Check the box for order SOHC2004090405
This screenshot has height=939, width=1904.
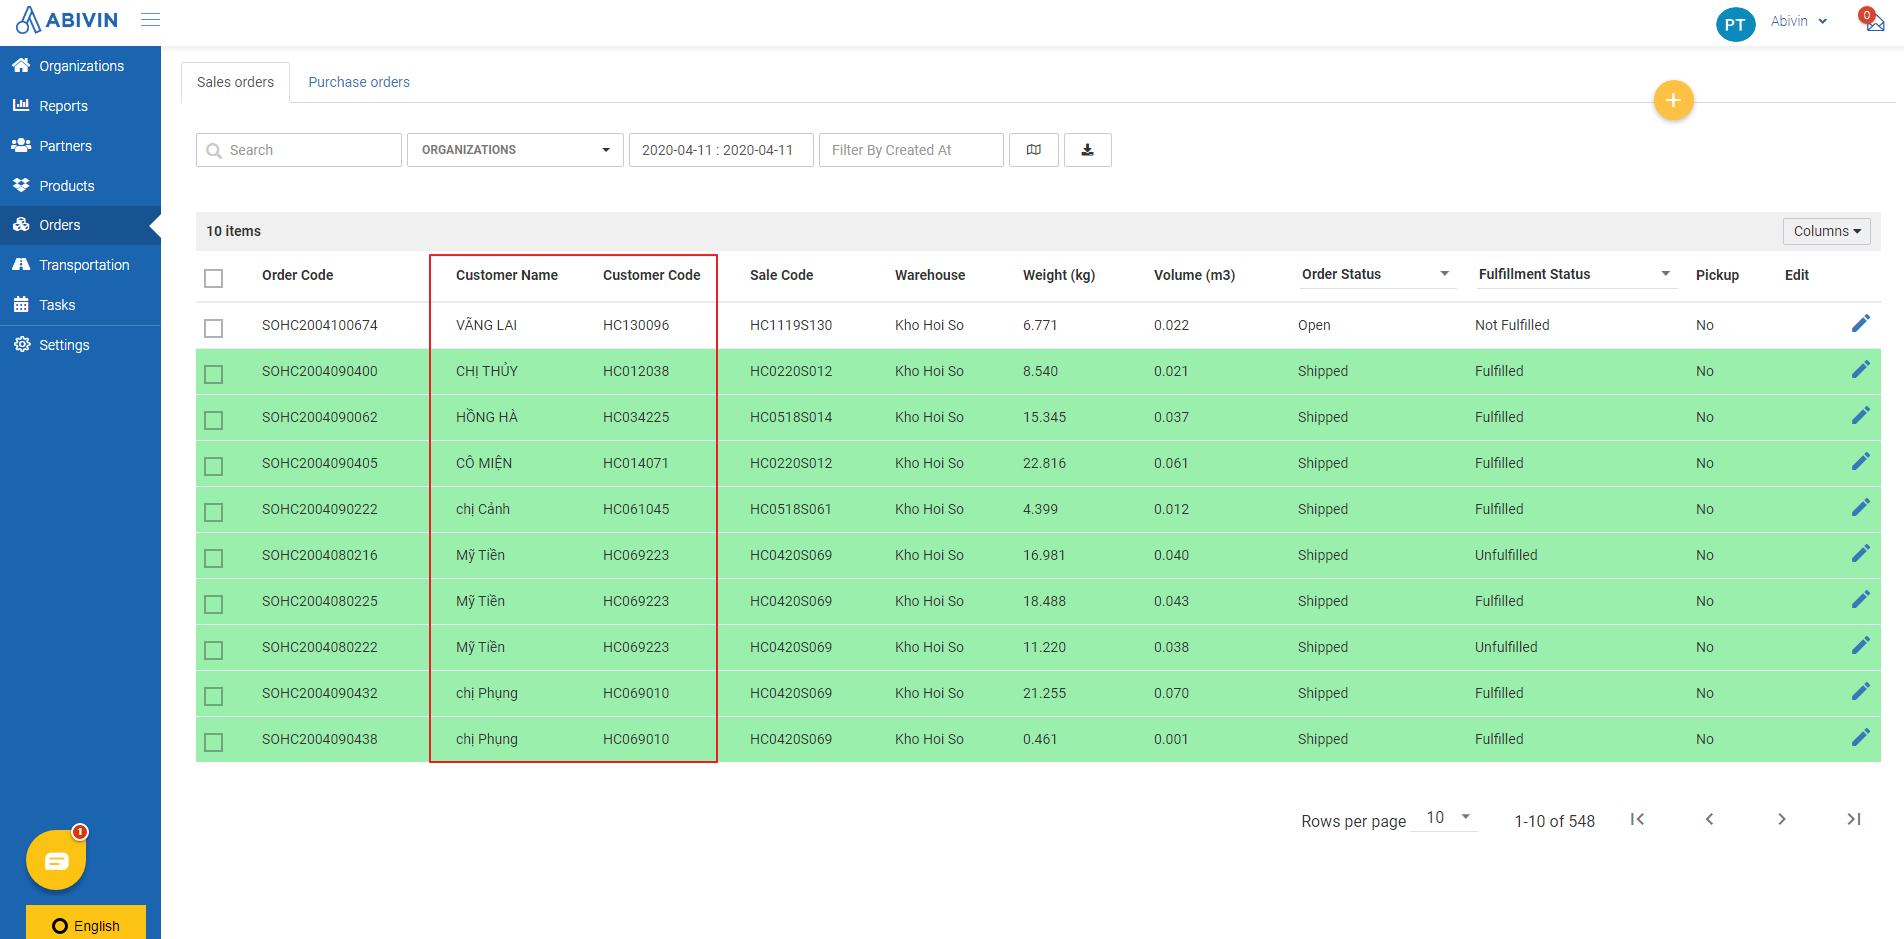(x=213, y=466)
